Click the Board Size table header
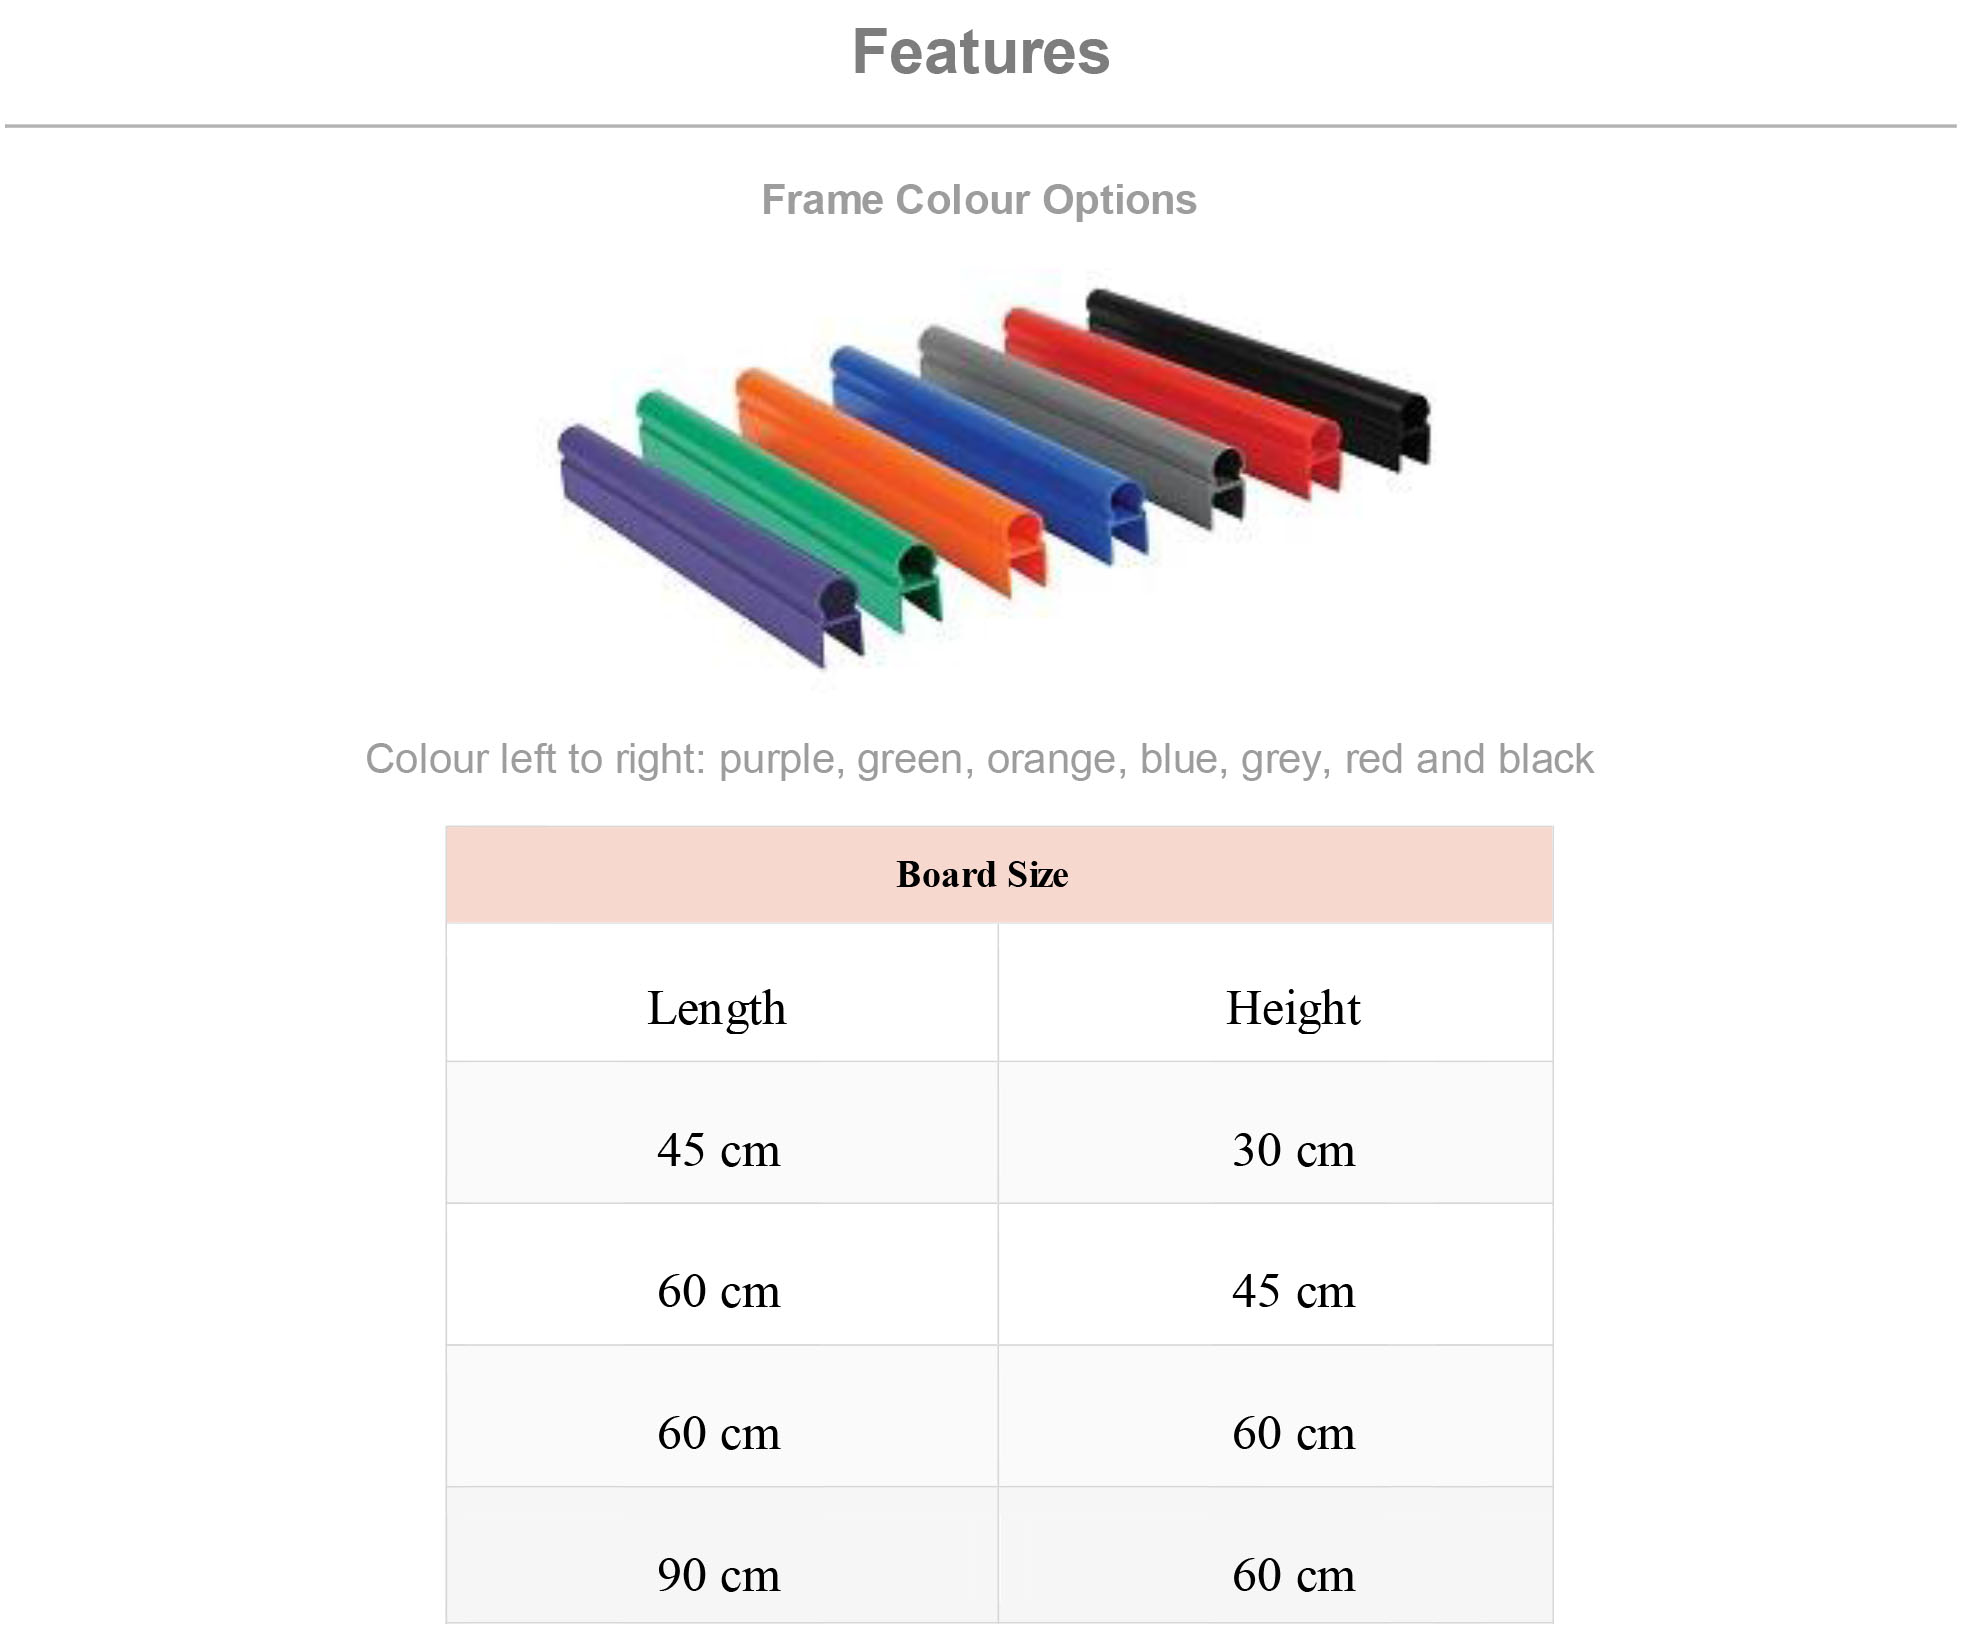Image resolution: width=1962 pixels, height=1631 pixels. point(999,874)
